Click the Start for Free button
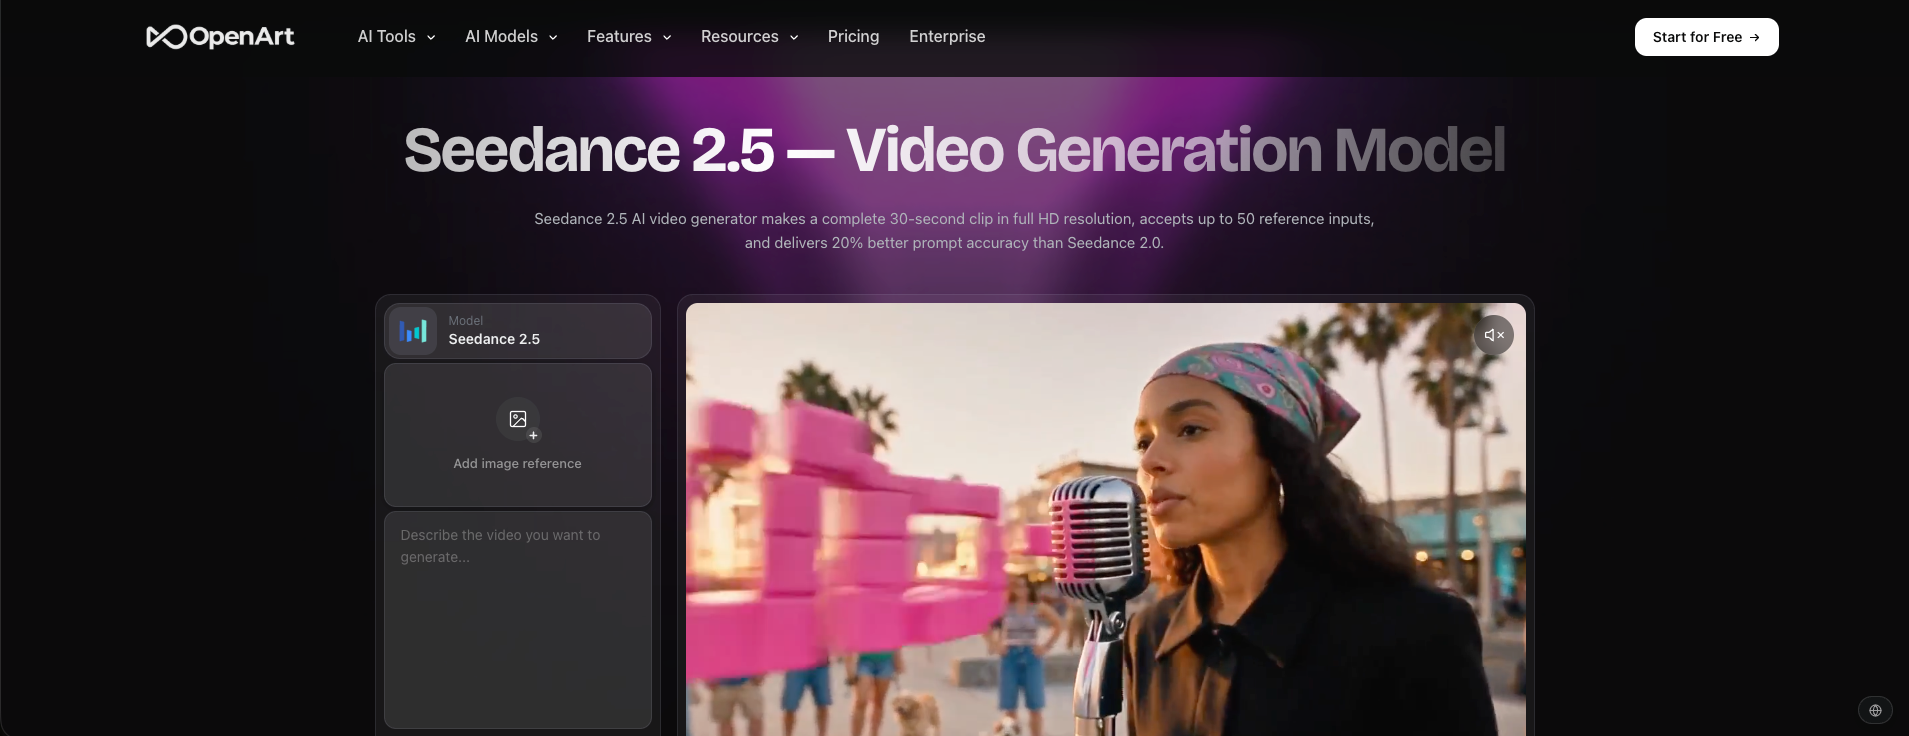 coord(1706,37)
